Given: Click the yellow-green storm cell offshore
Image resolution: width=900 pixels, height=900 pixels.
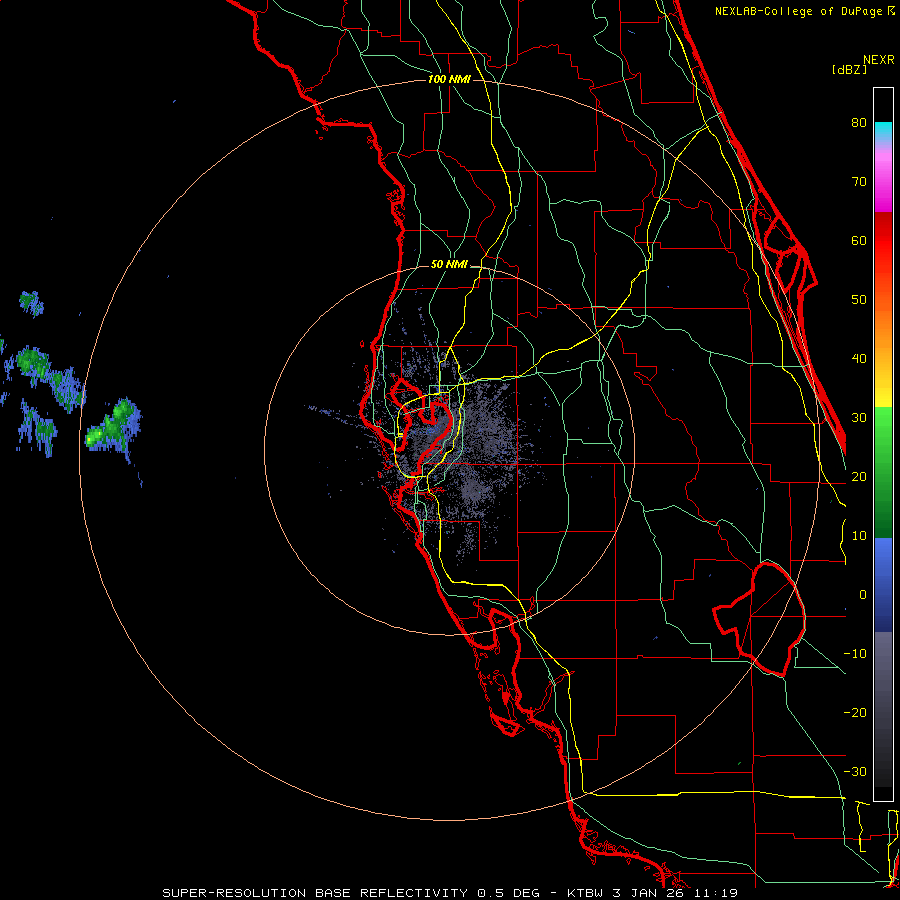Looking at the screenshot, I should tap(113, 428).
